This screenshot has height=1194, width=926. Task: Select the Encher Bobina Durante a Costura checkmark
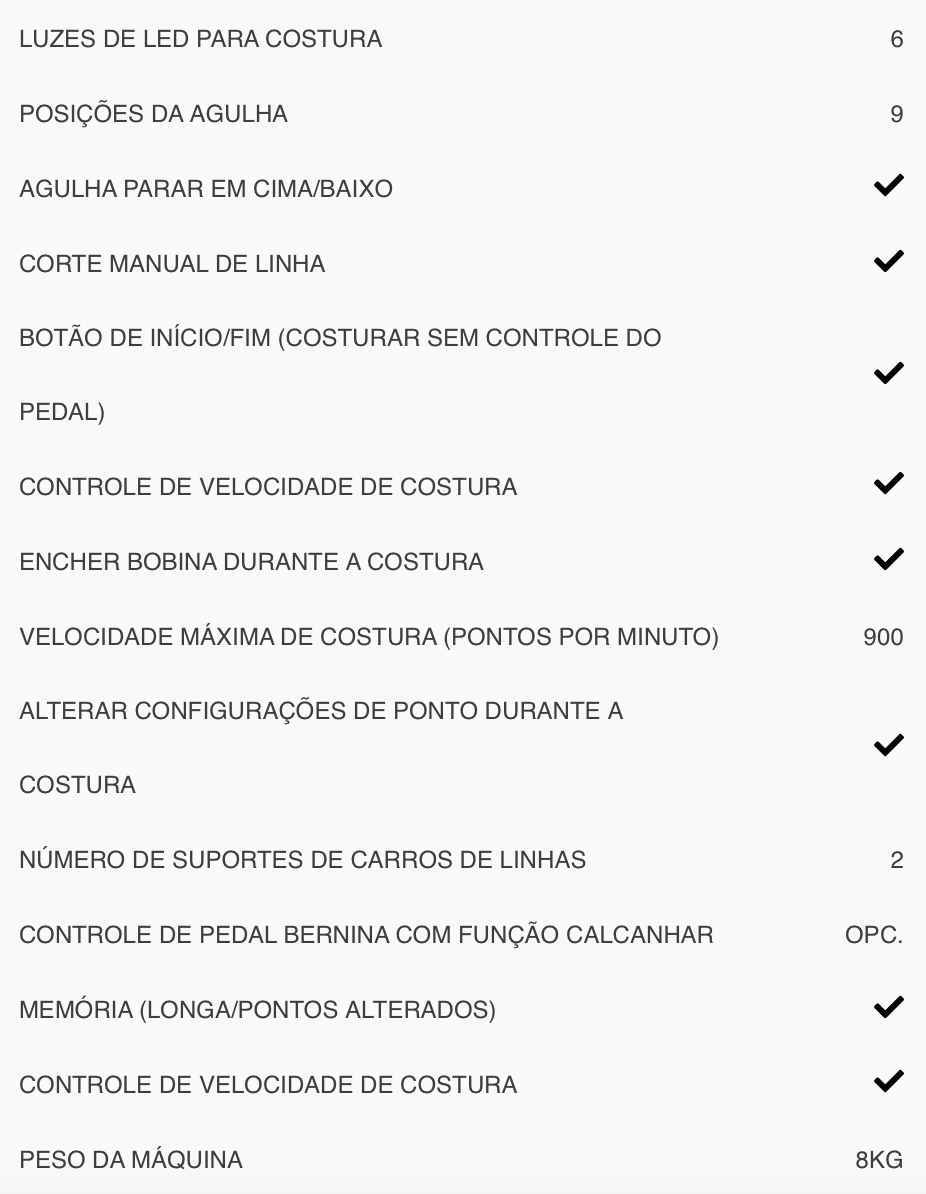click(x=888, y=559)
